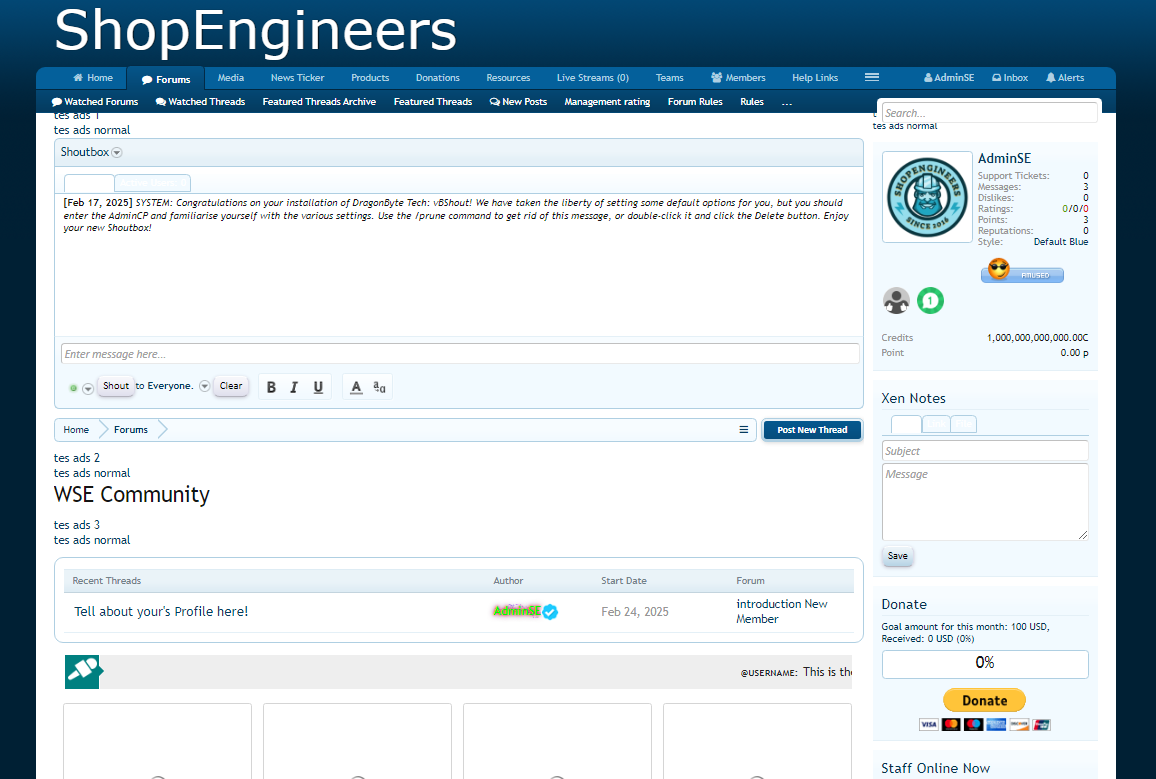
Task: Open the shout recipient dropdown after Everyone
Action: pyautogui.click(x=205, y=386)
